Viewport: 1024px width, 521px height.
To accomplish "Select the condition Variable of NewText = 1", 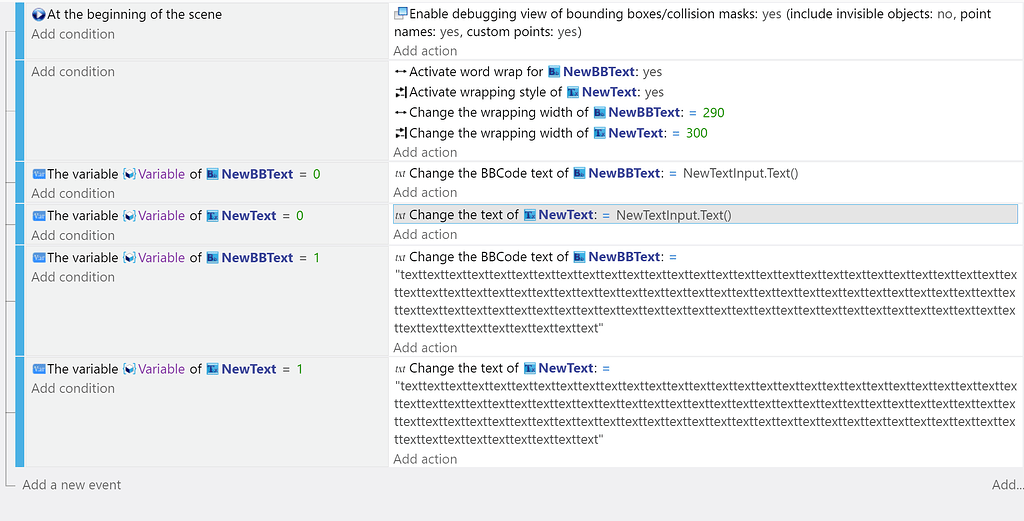I will coord(167,369).
